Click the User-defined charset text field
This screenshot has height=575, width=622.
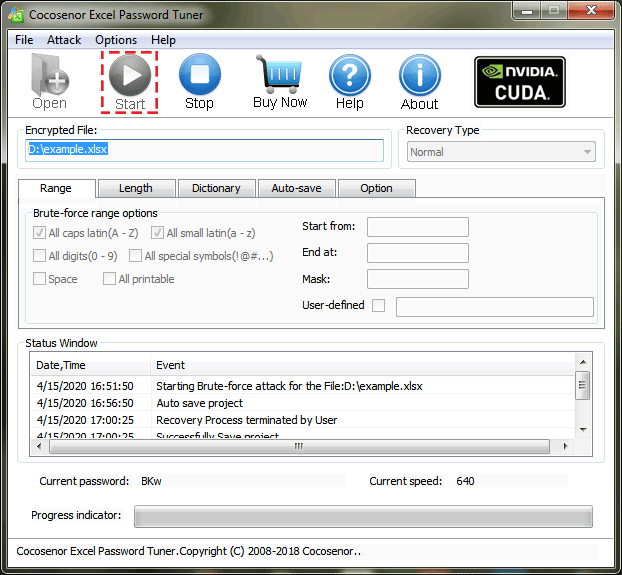[x=495, y=307]
